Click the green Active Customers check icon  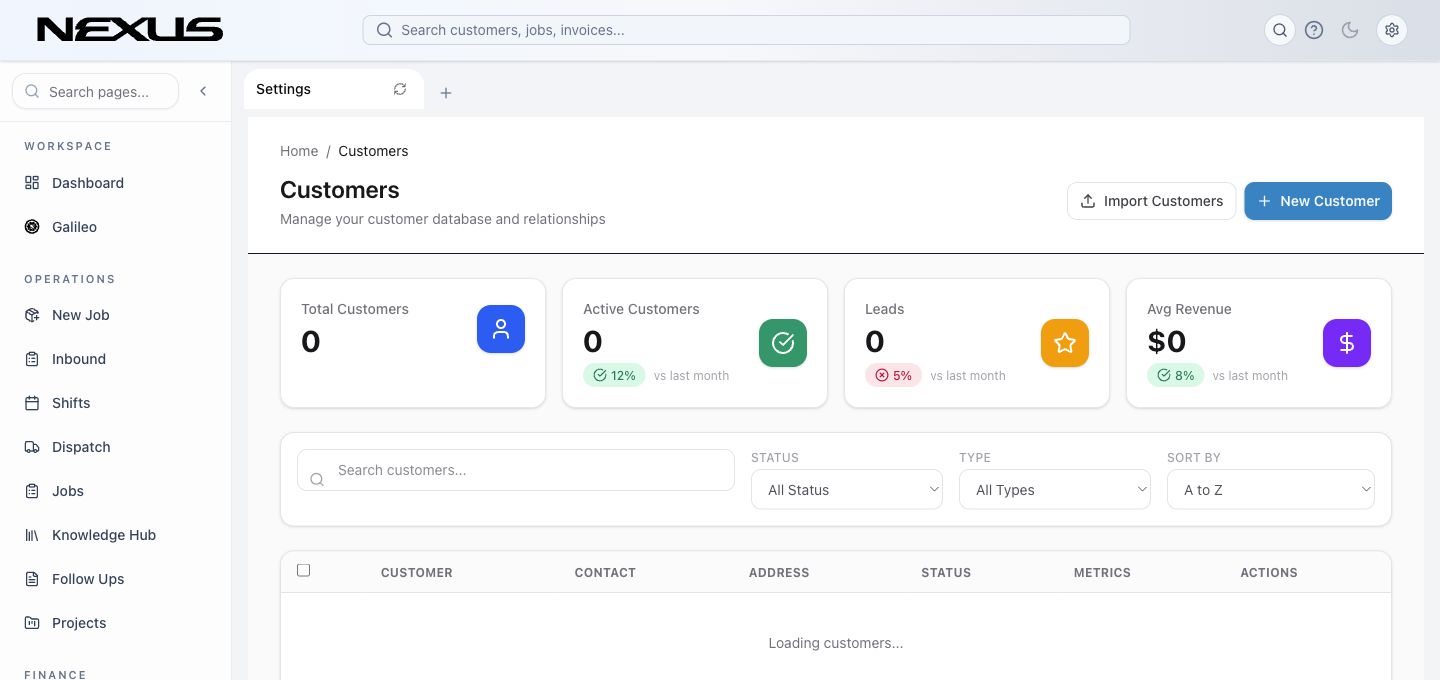[783, 343]
